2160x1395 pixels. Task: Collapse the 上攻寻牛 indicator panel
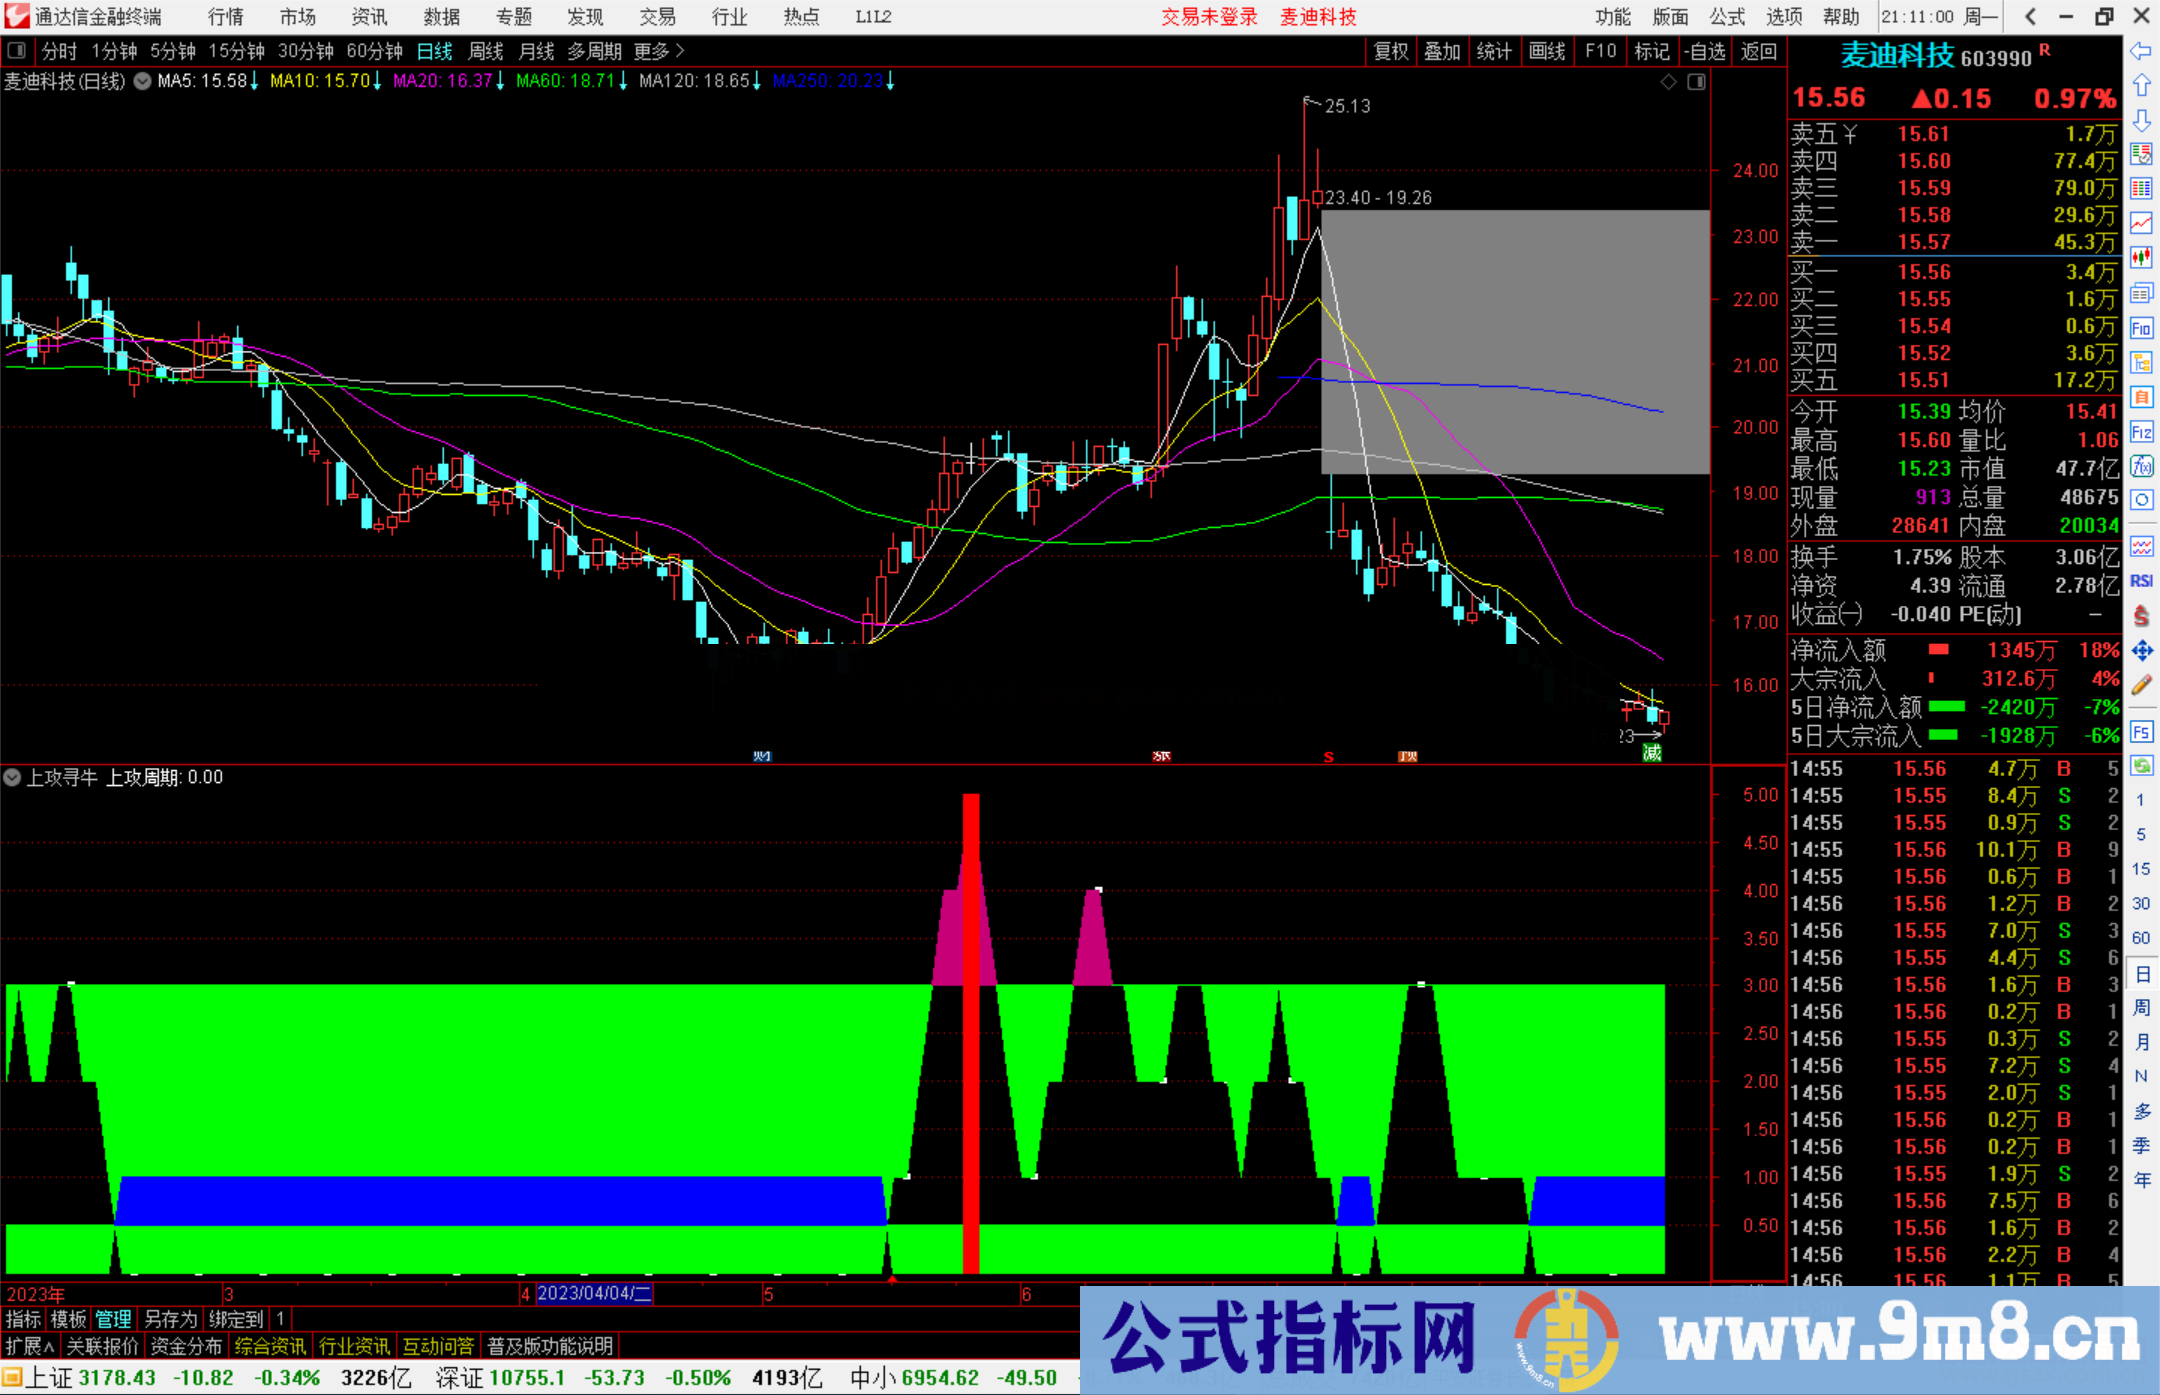click(13, 777)
